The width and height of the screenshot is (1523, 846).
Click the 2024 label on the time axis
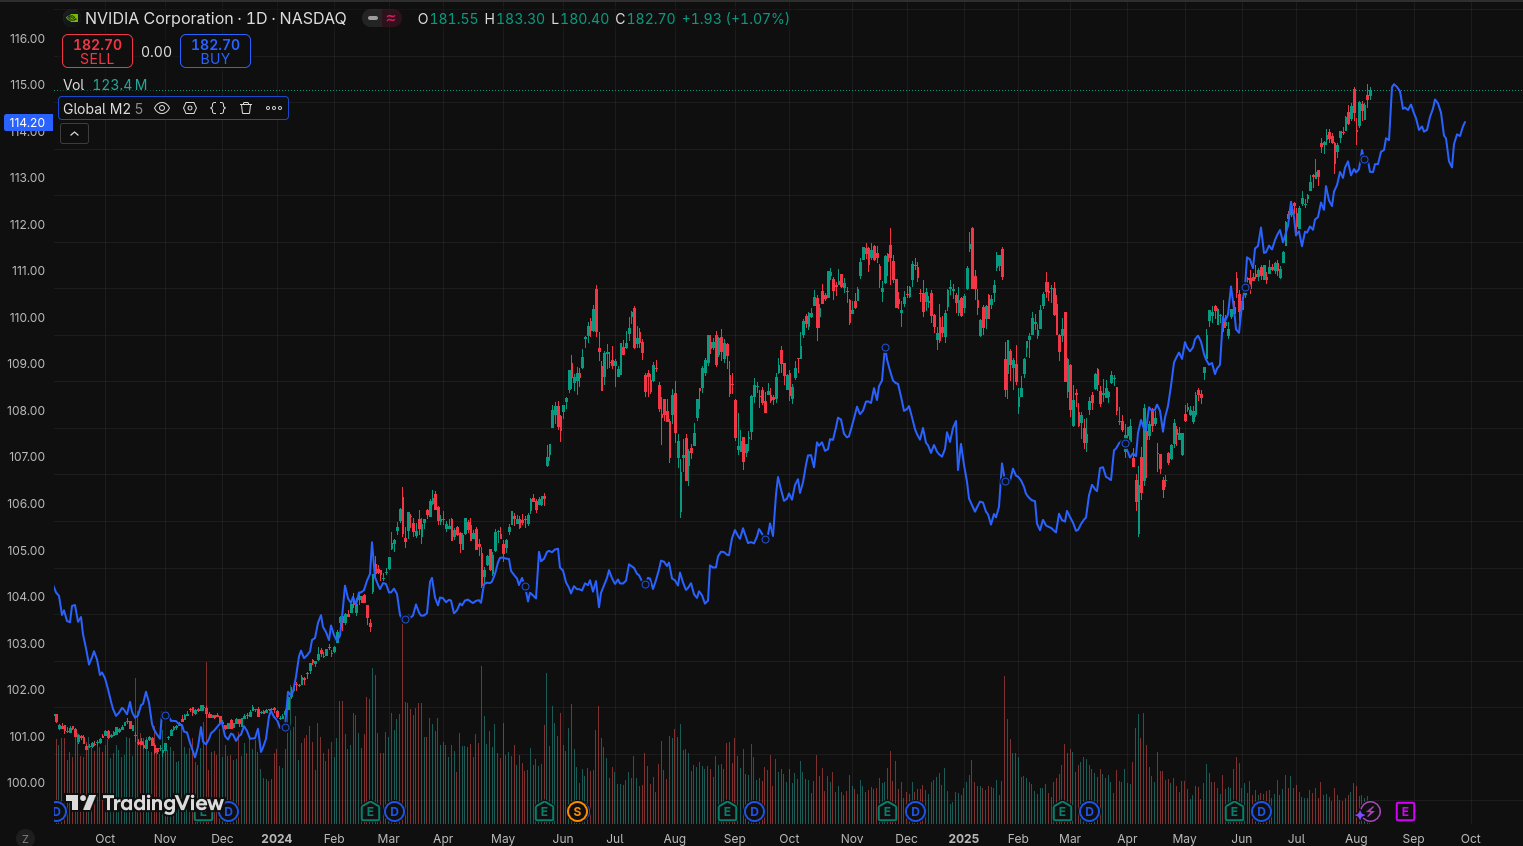pos(277,838)
